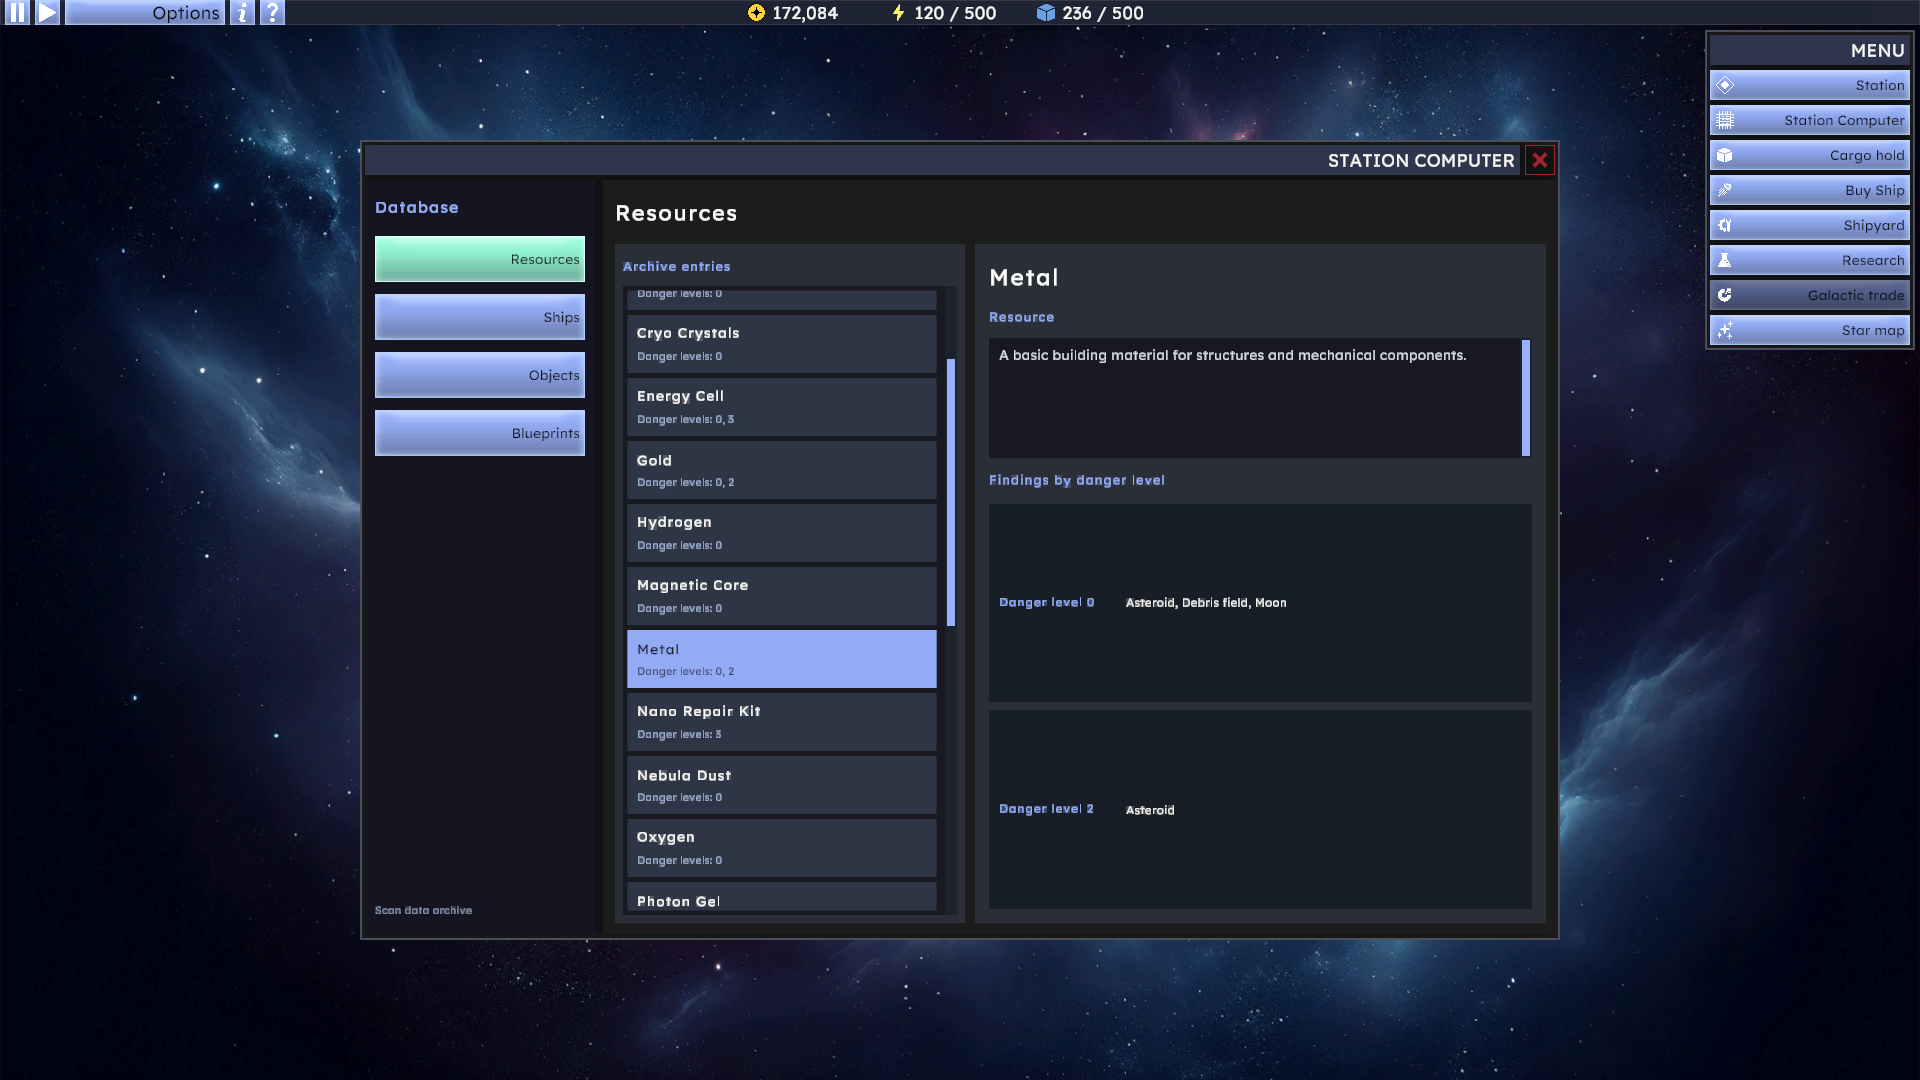Click the Metal description scrollbar

point(1526,398)
